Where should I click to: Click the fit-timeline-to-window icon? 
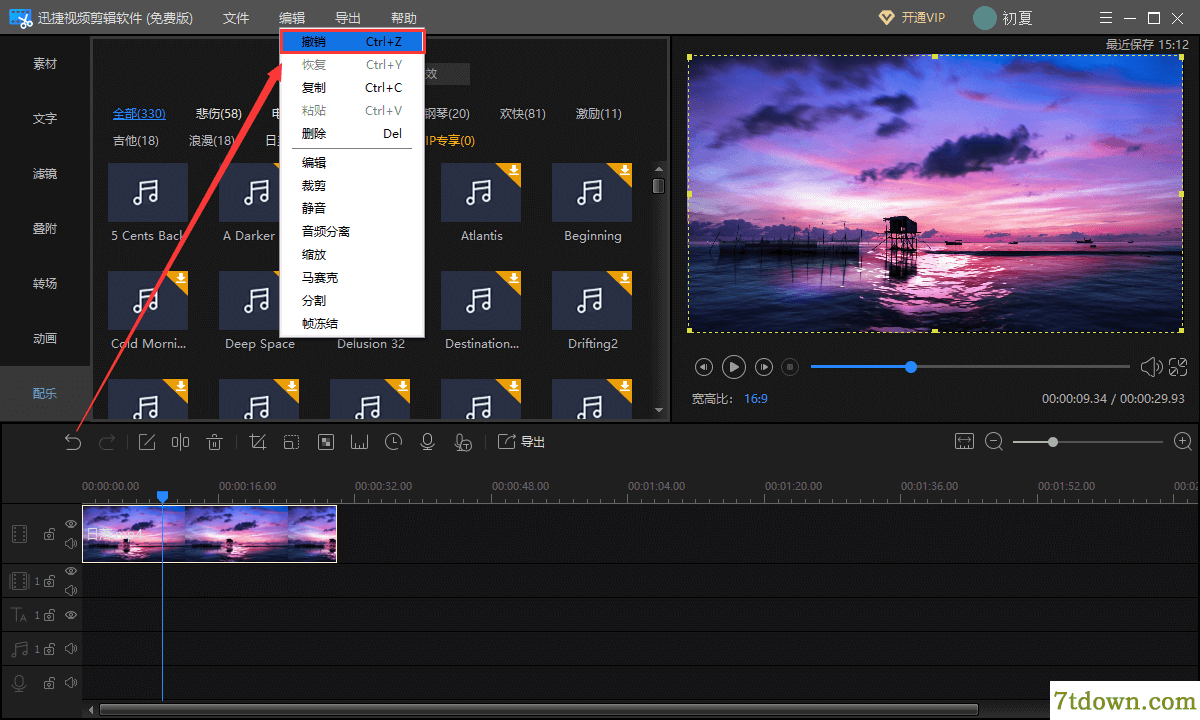click(x=964, y=441)
